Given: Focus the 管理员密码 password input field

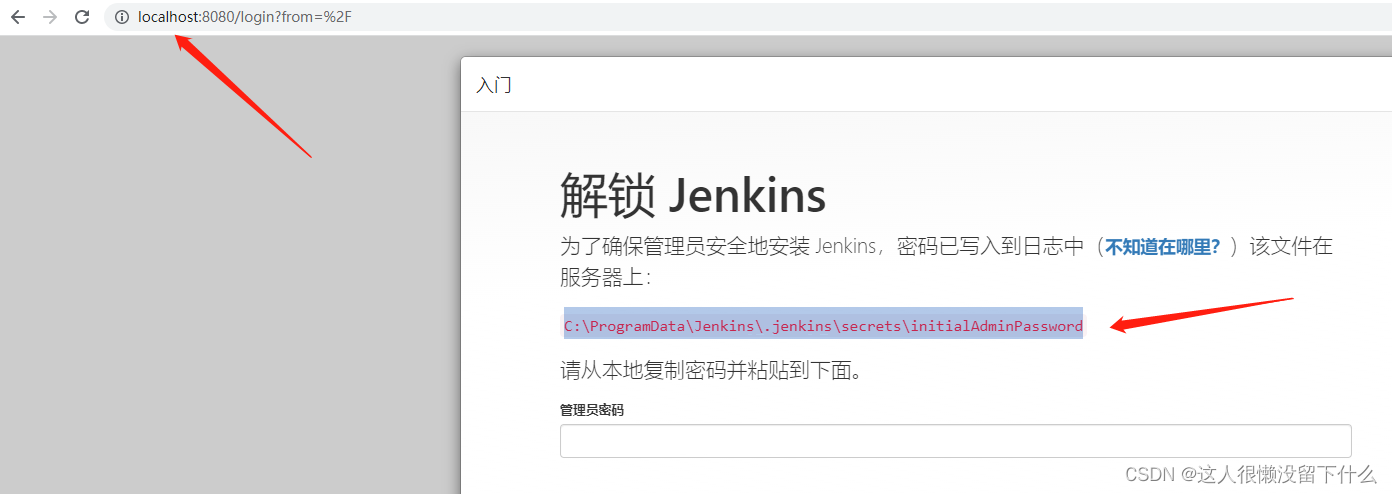Looking at the screenshot, I should [x=956, y=441].
